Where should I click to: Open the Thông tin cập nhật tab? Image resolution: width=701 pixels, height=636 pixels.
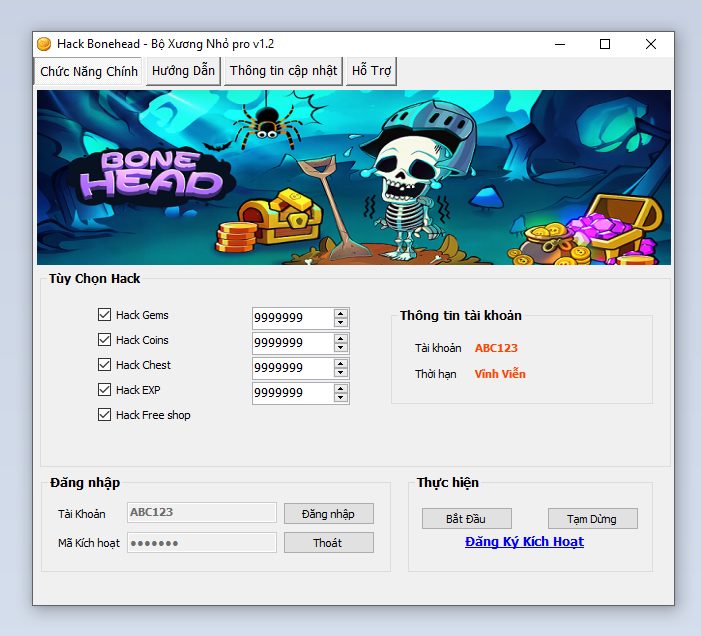coord(284,71)
